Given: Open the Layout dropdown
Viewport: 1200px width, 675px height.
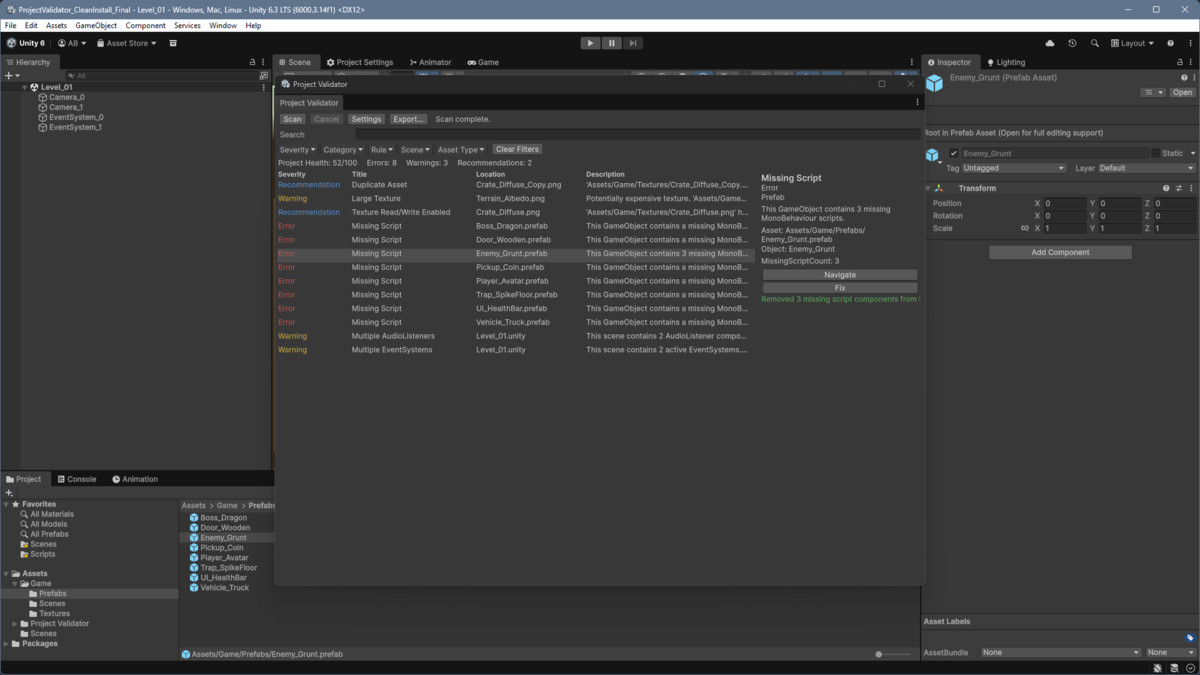Looking at the screenshot, I should pyautogui.click(x=1132, y=43).
